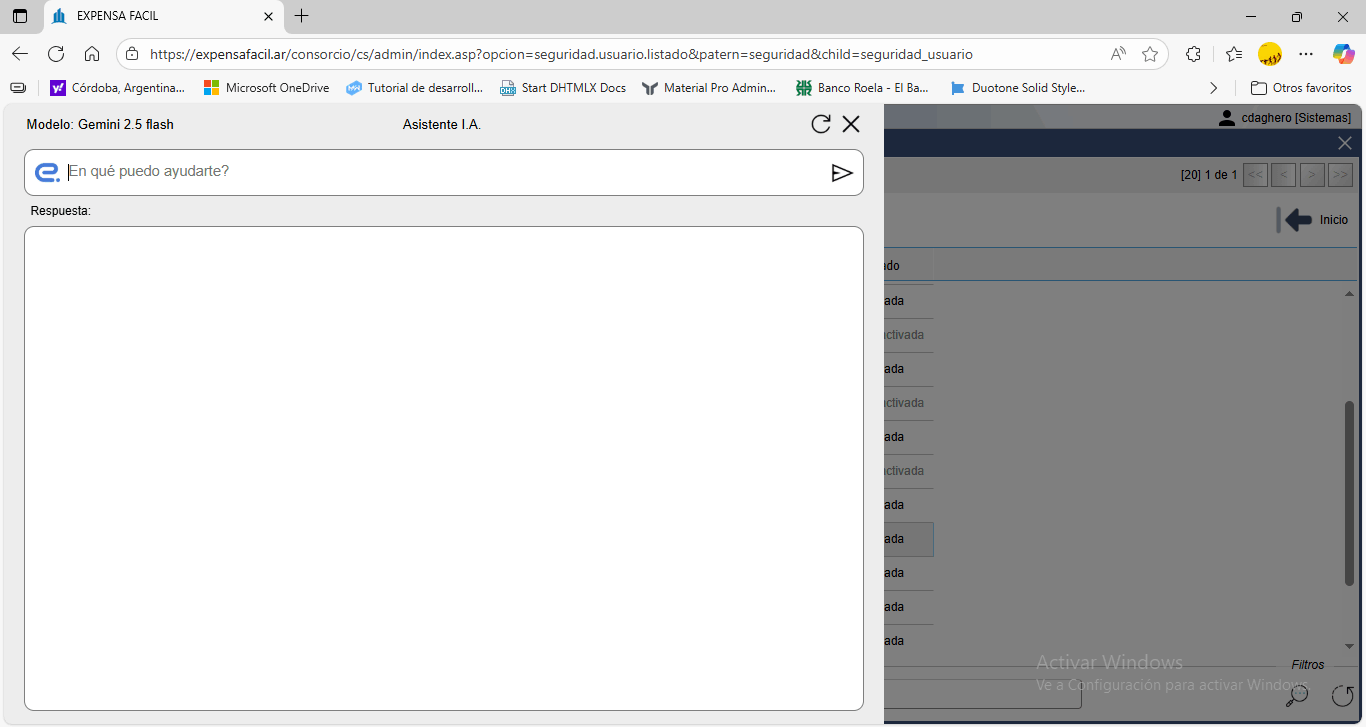This screenshot has height=727, width=1366.
Task: Click the Inicio back arrow icon
Action: click(x=1298, y=220)
